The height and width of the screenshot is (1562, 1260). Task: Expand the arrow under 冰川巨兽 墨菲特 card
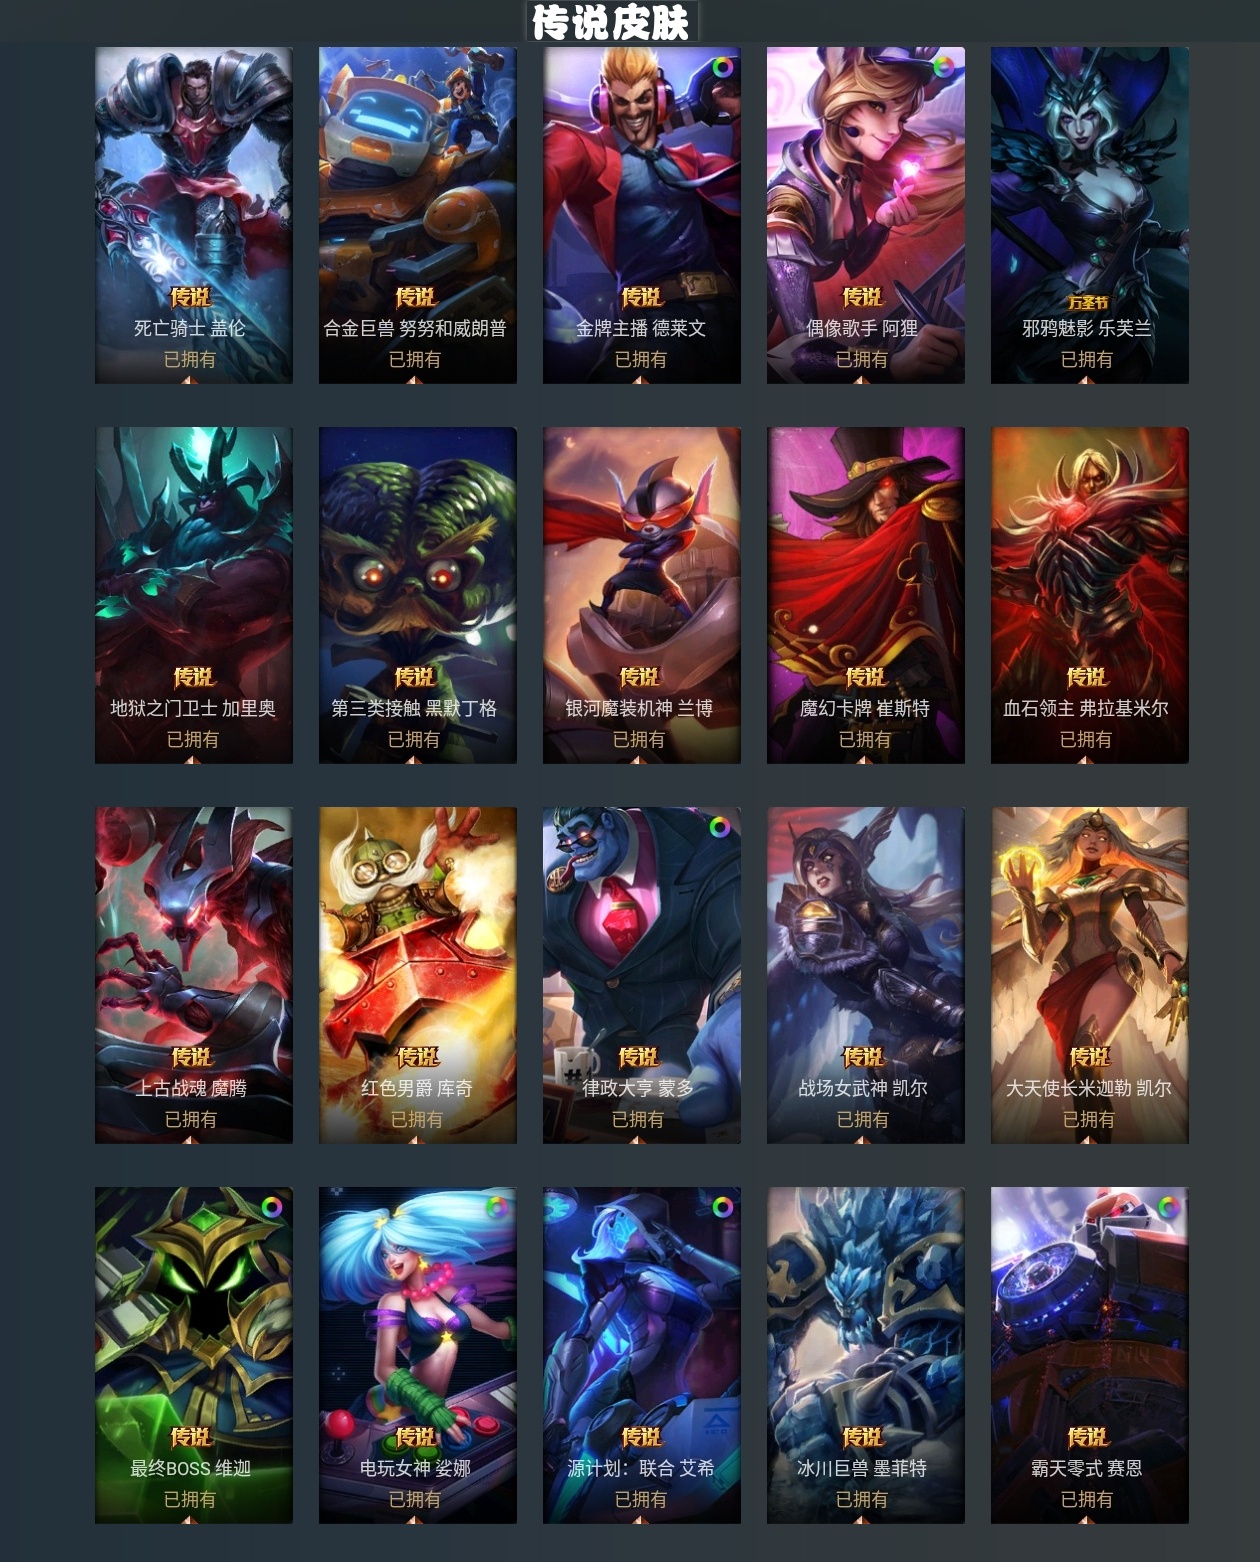point(862,1519)
